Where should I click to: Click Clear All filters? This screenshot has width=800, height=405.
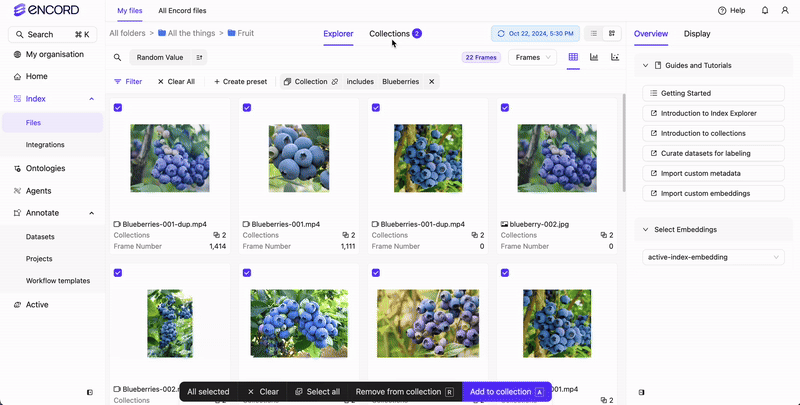pyautogui.click(x=176, y=82)
